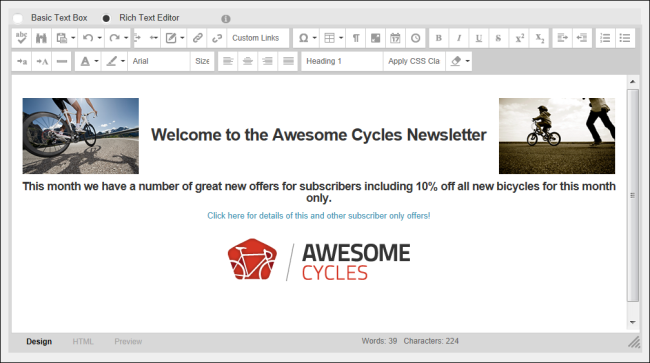Click the hyperlink manager chain icon
The height and width of the screenshot is (363, 650).
(197, 38)
